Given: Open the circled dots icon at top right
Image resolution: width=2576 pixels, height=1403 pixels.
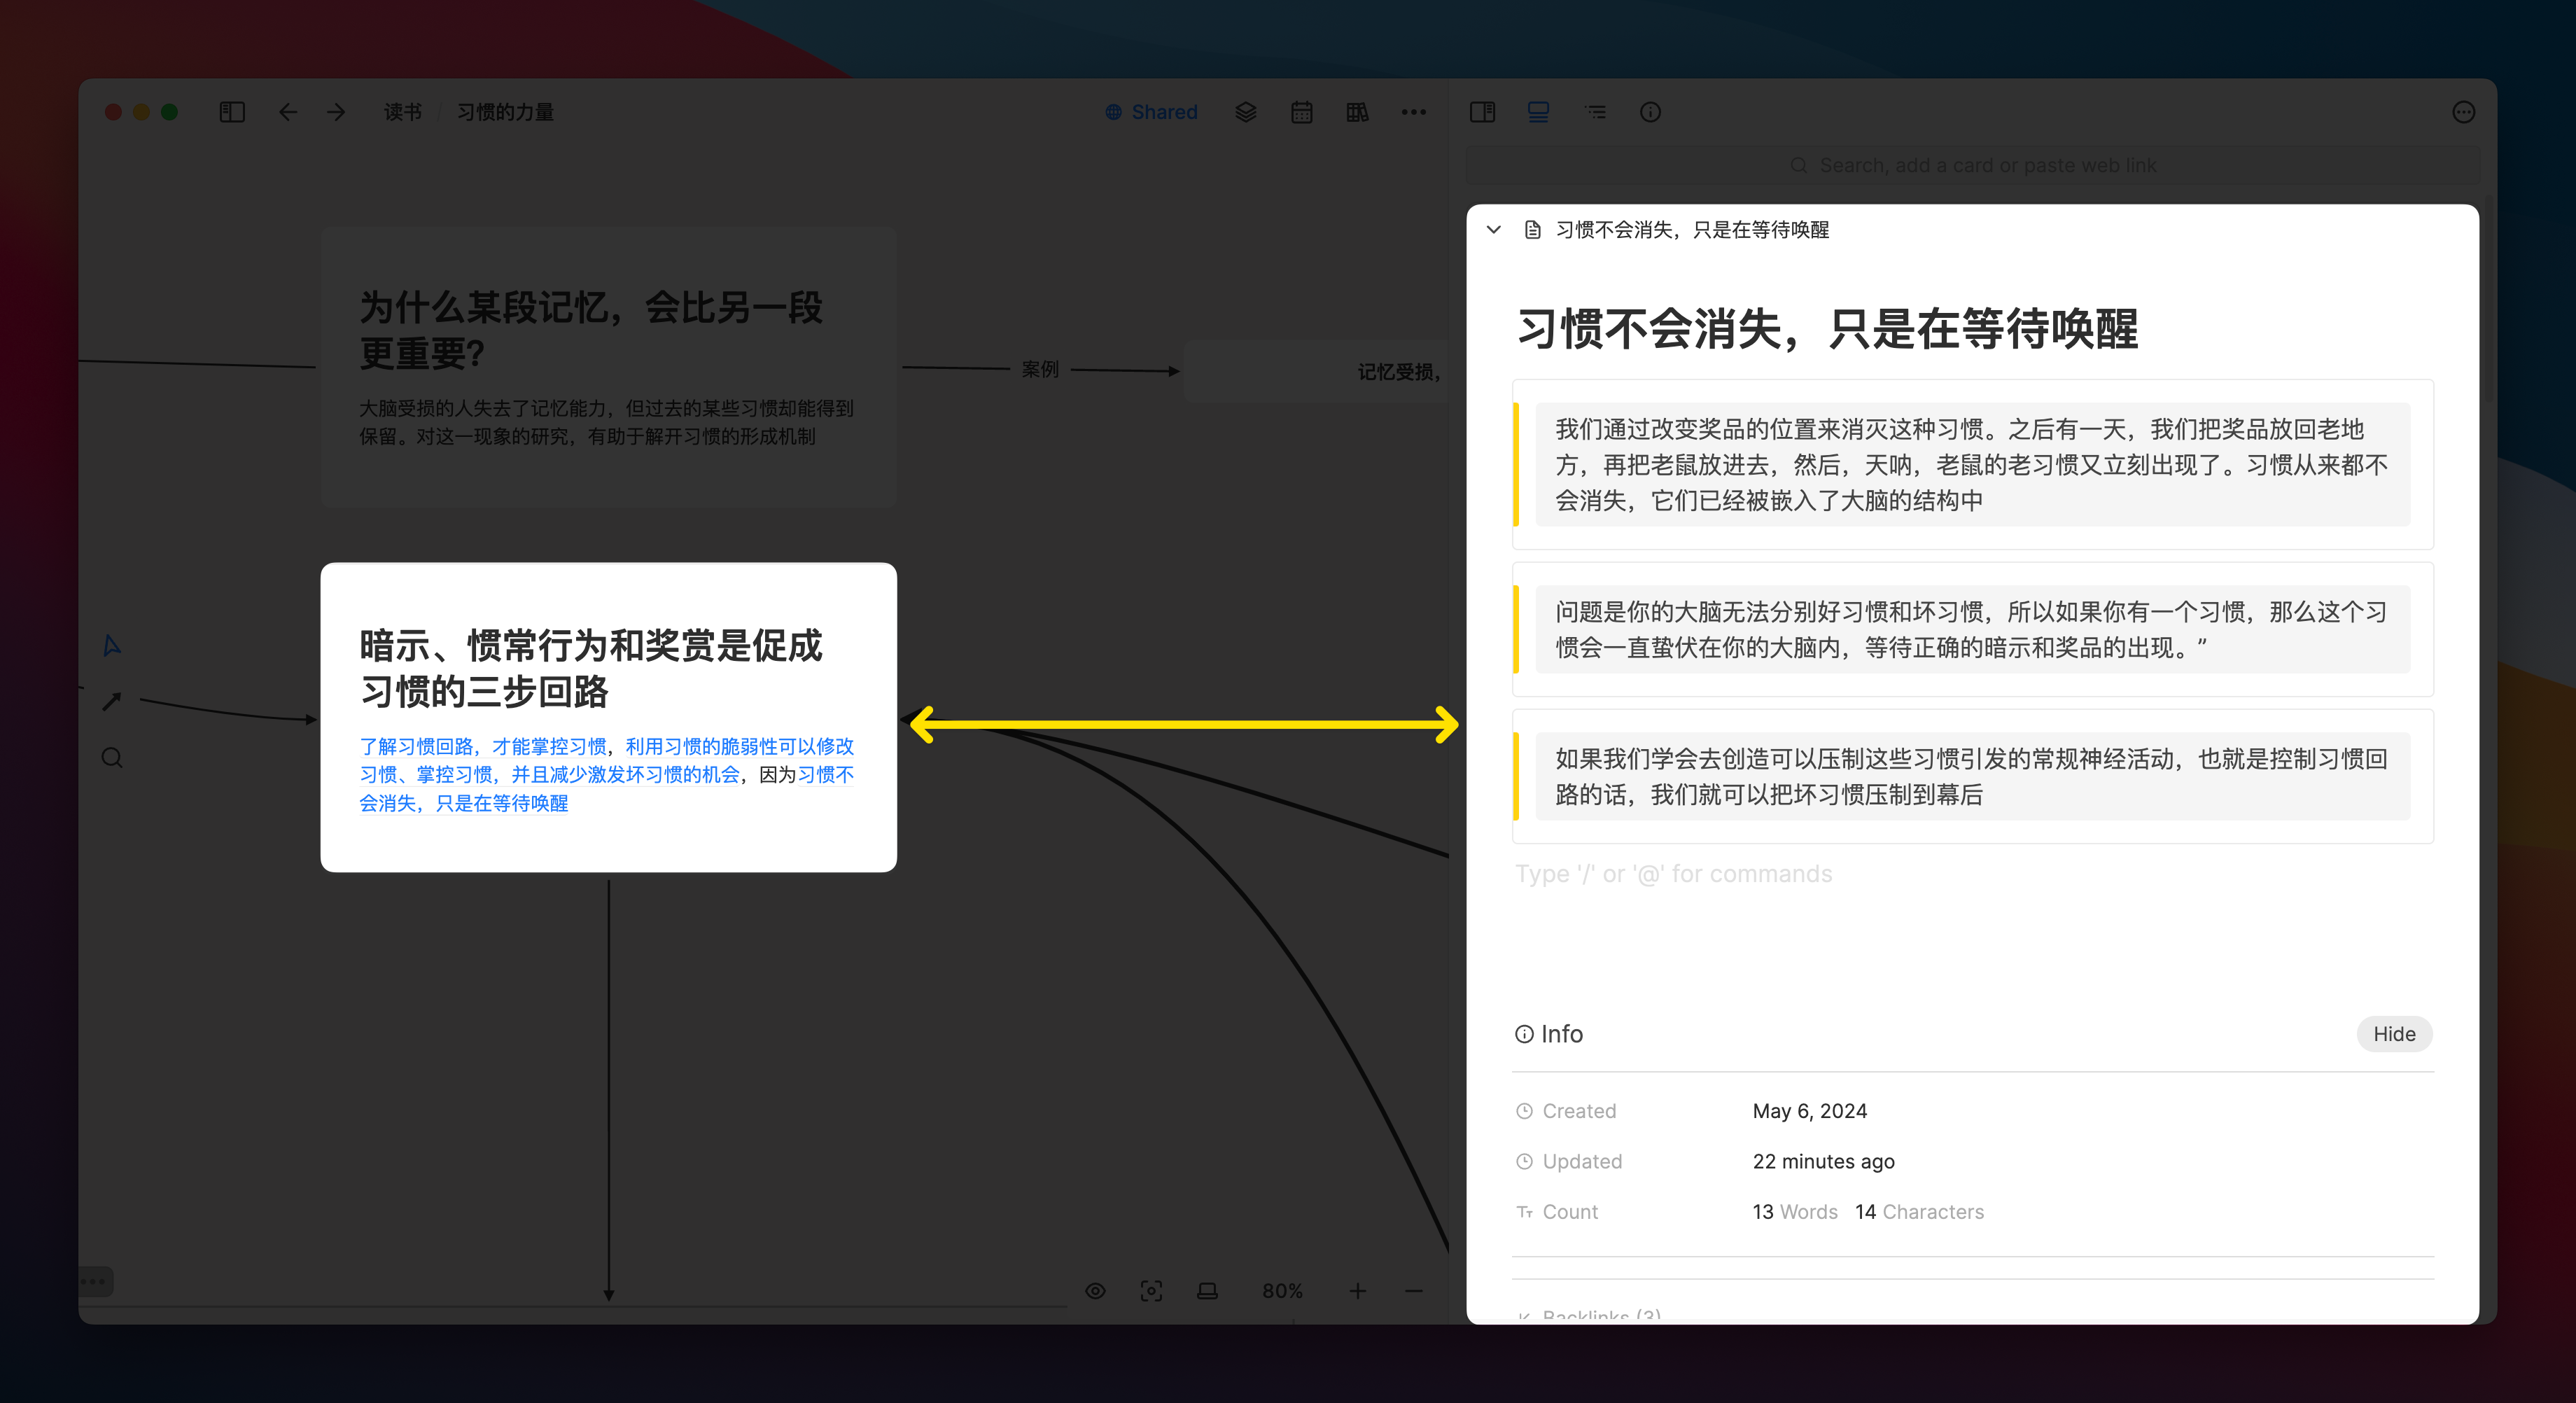Looking at the screenshot, I should click(x=2463, y=112).
